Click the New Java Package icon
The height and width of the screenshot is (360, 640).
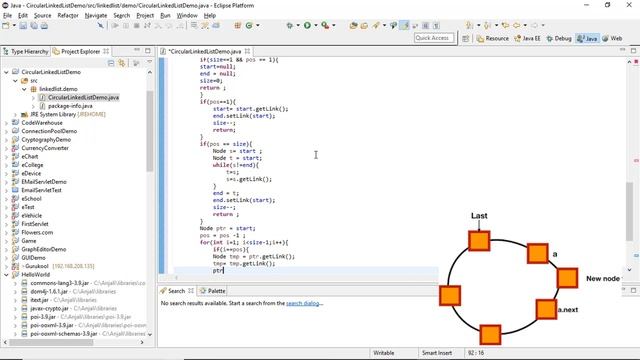click(238, 25)
